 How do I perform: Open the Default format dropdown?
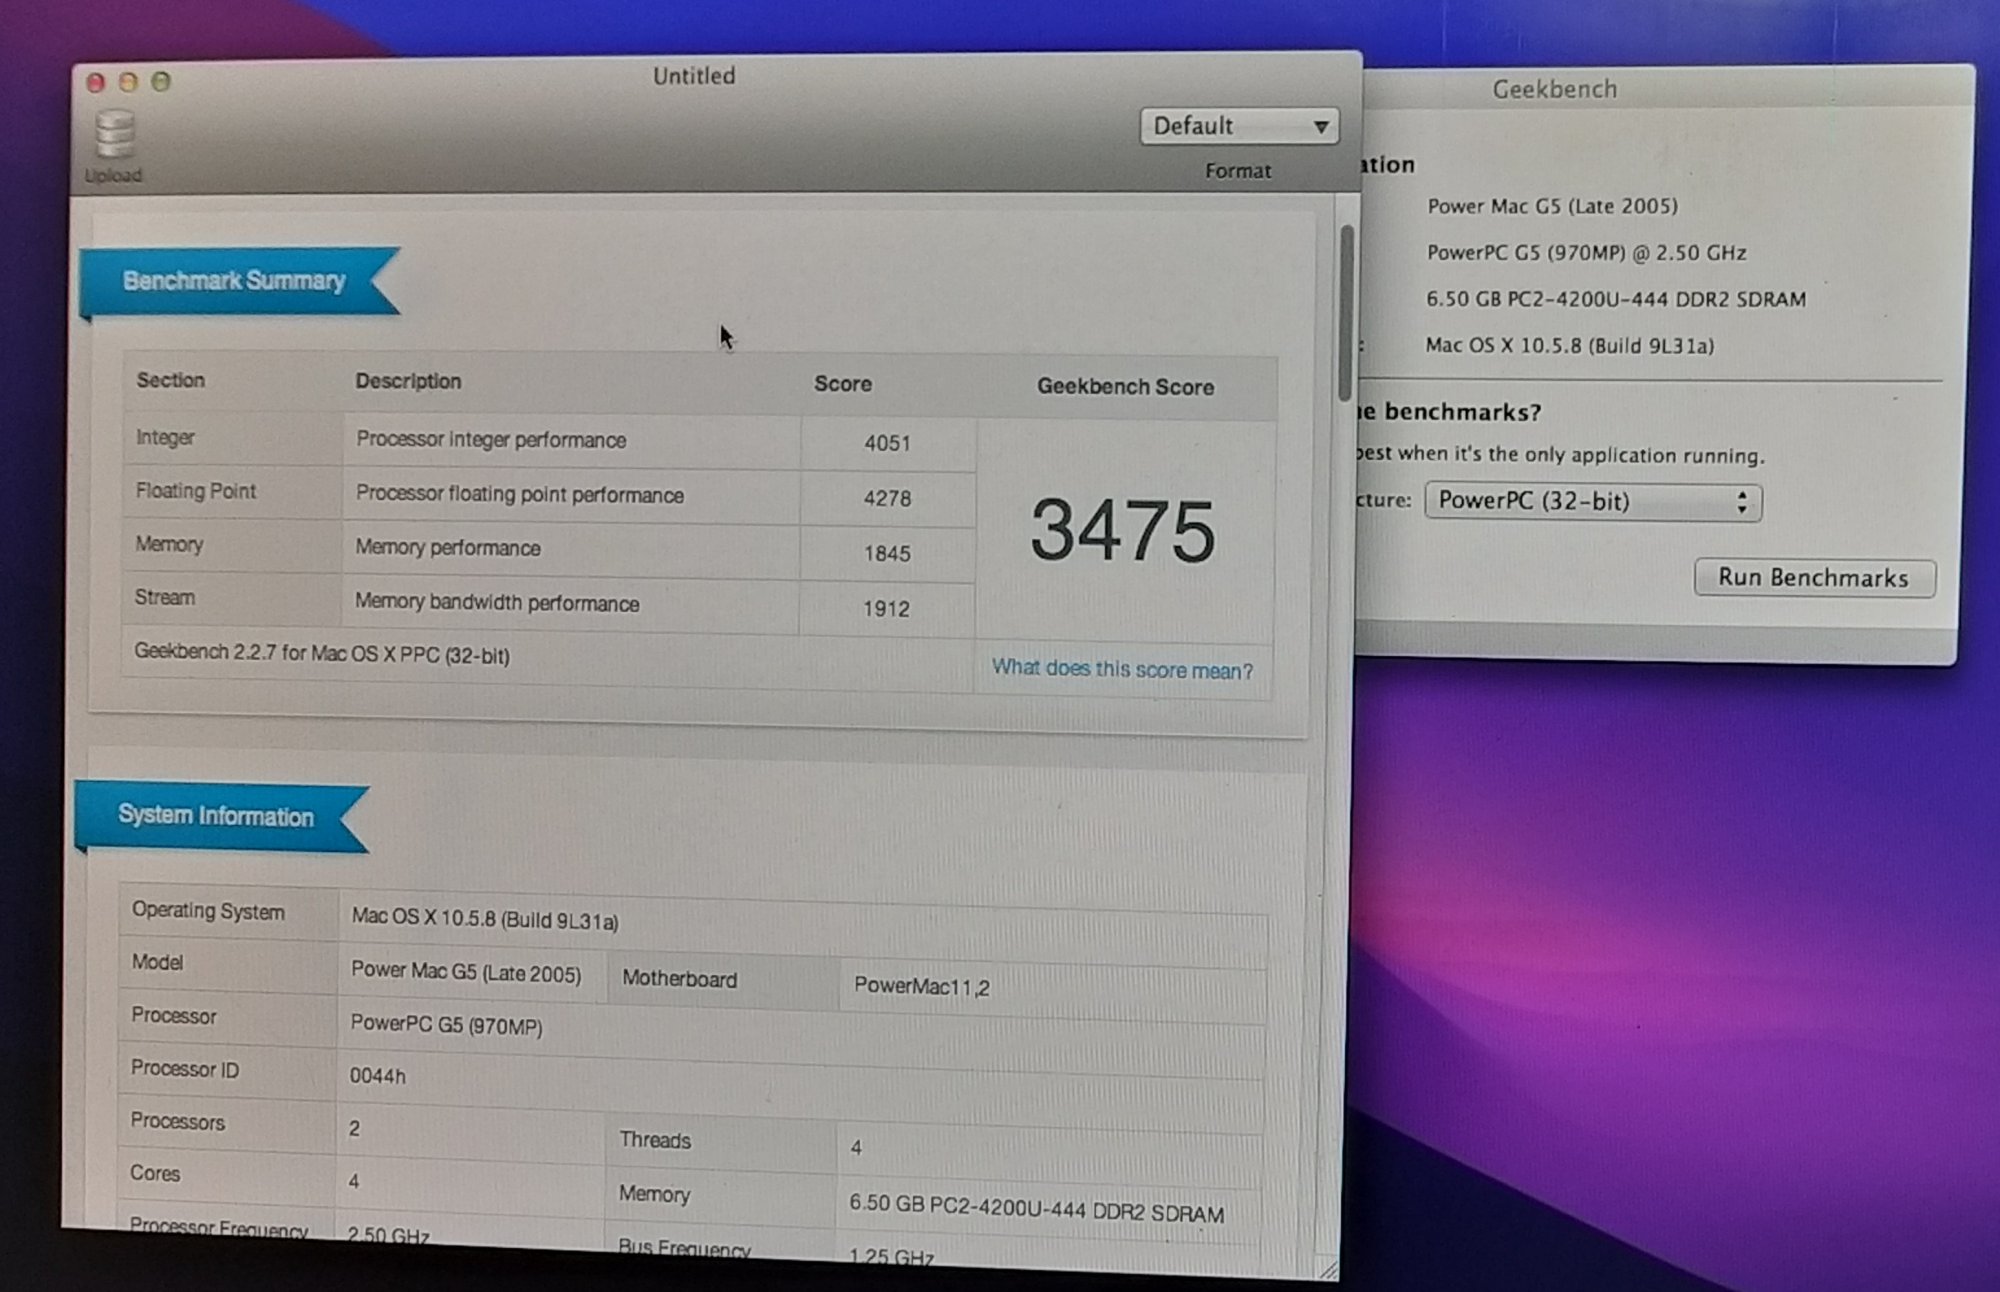[x=1239, y=126]
